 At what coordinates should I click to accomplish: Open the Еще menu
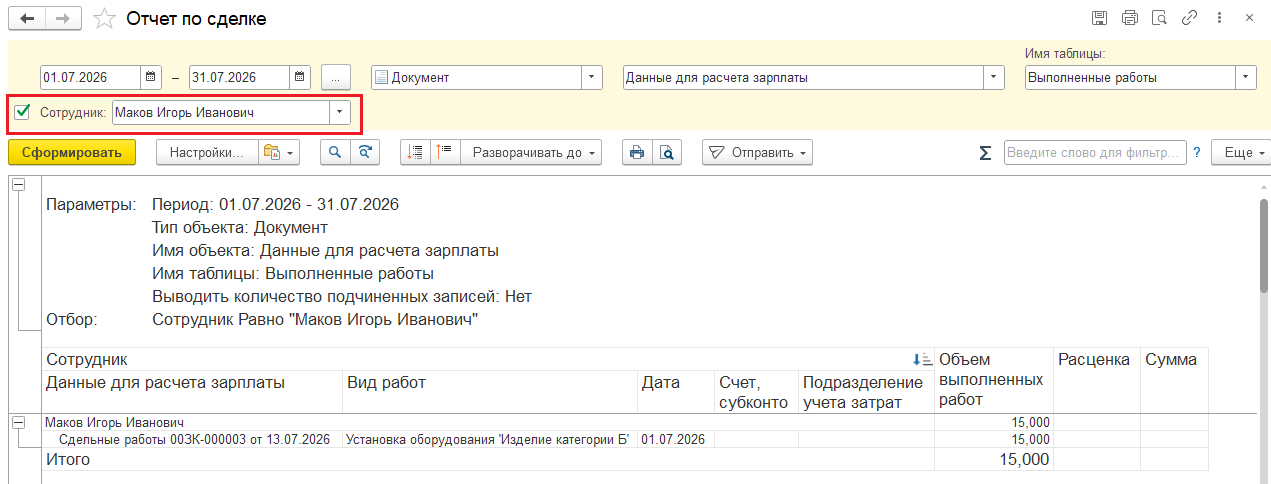[x=1241, y=152]
